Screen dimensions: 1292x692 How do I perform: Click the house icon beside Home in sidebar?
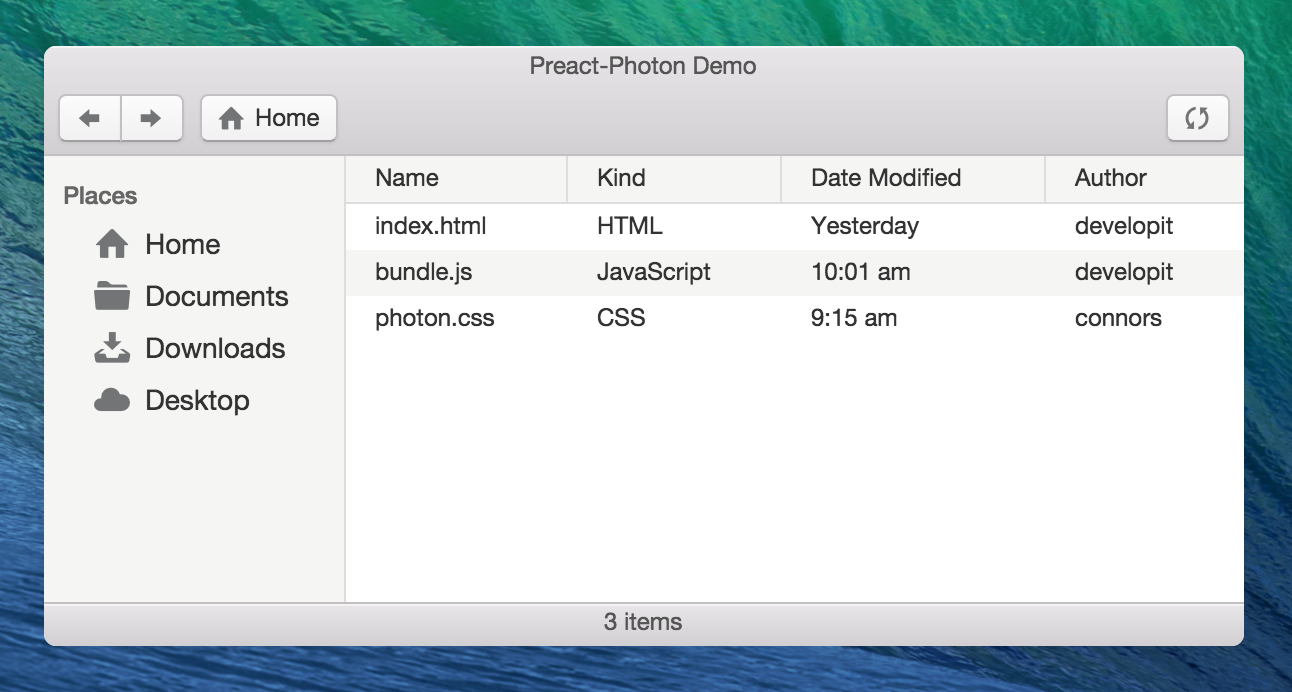pyautogui.click(x=112, y=245)
